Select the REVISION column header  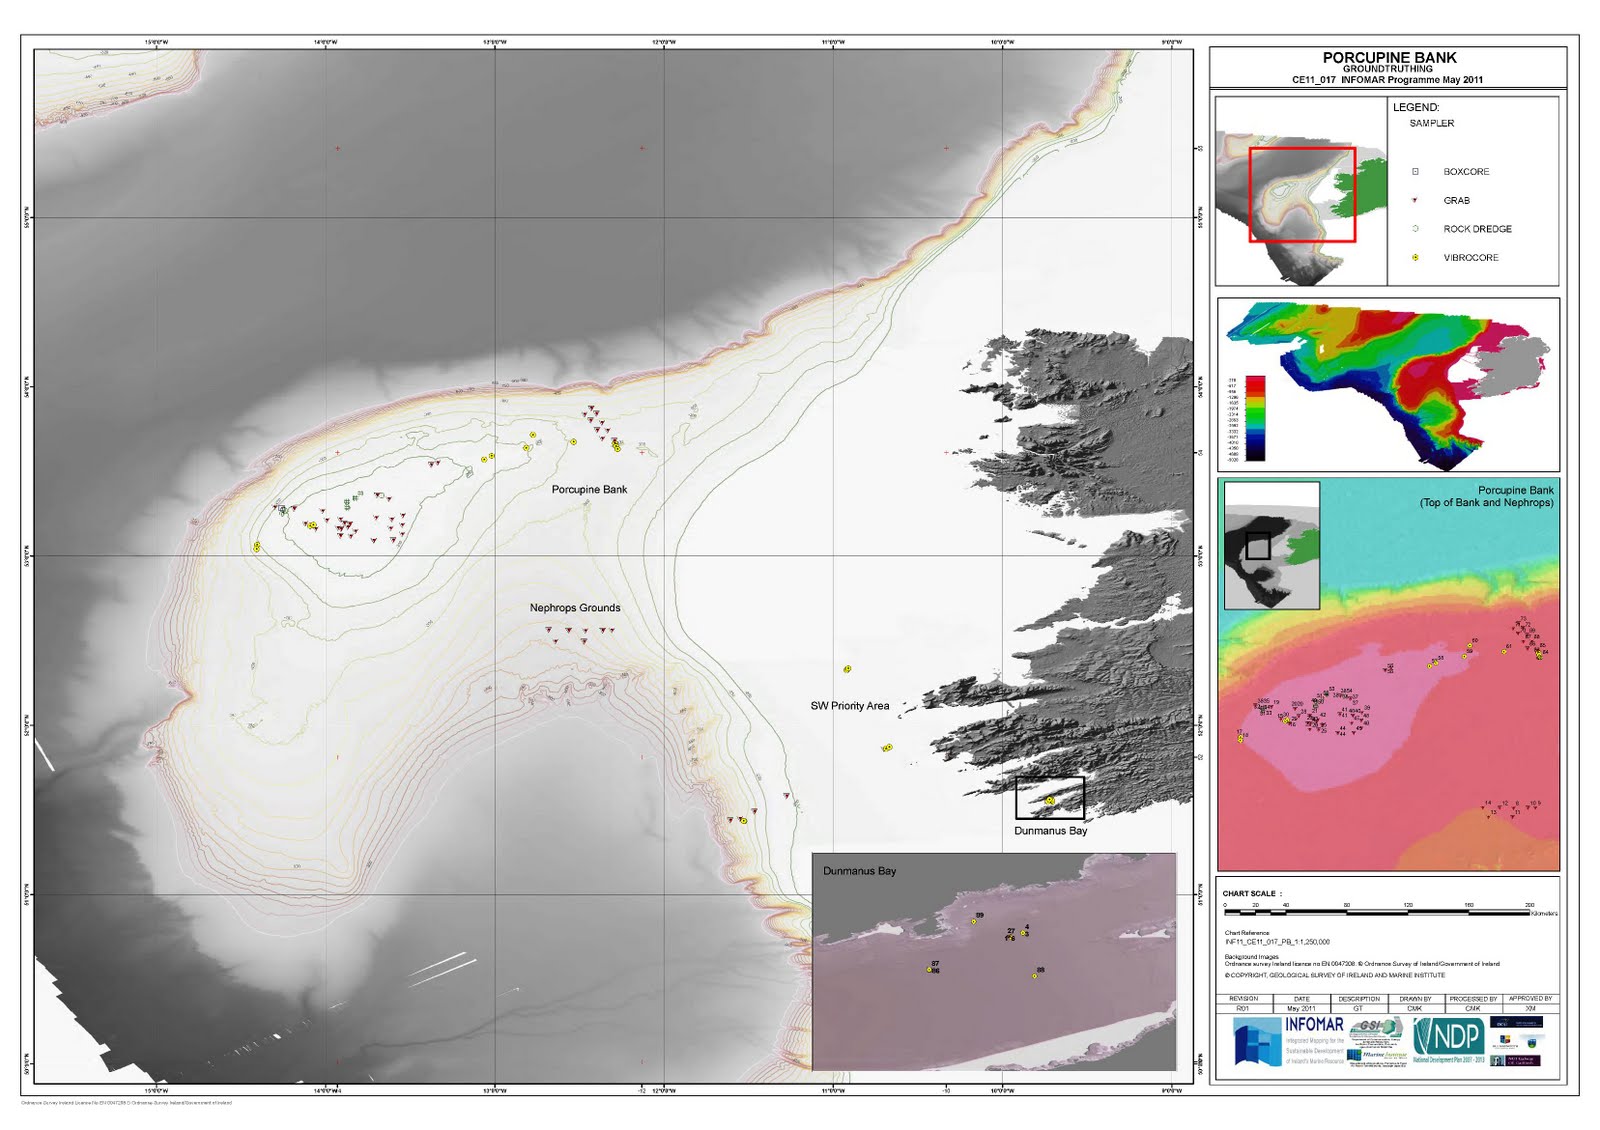(1244, 999)
